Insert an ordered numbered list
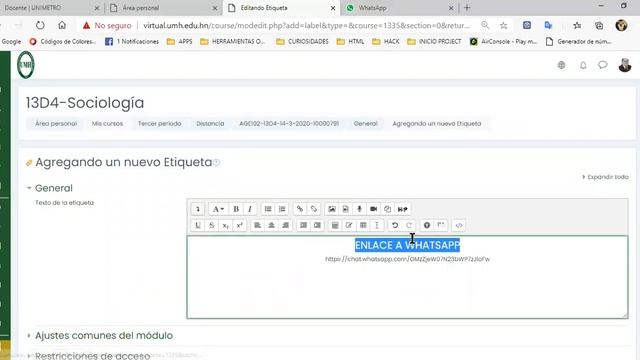Viewport: 640px width, 360px height. click(x=282, y=209)
